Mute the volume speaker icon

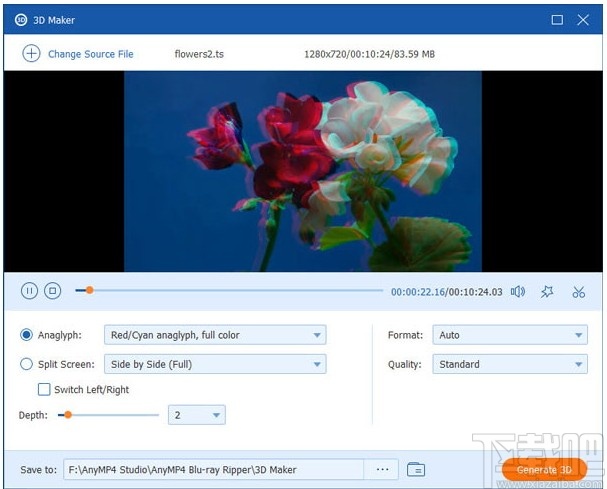[518, 292]
